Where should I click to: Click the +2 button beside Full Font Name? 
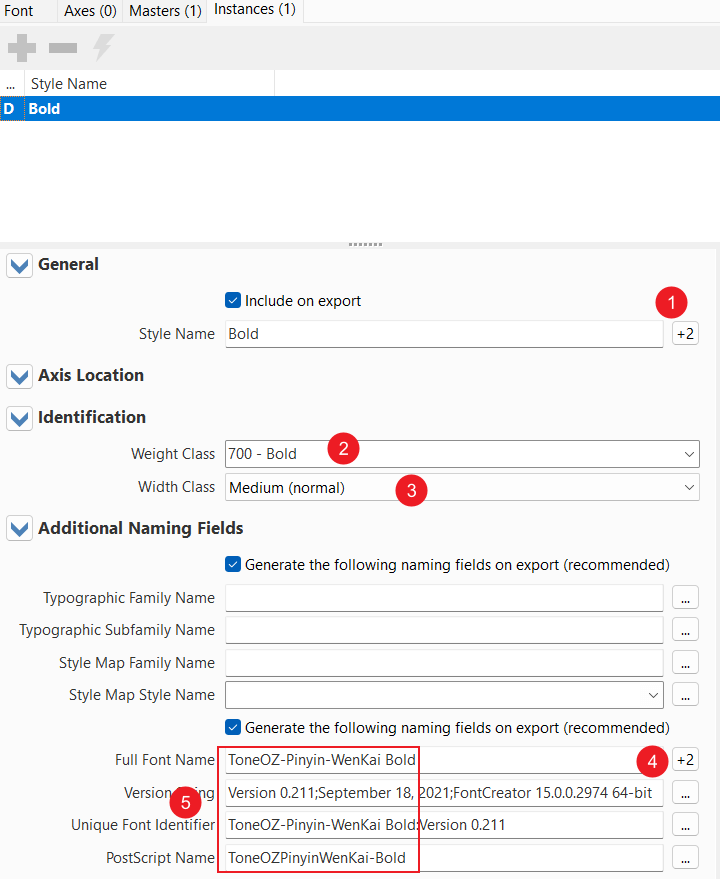(685, 760)
